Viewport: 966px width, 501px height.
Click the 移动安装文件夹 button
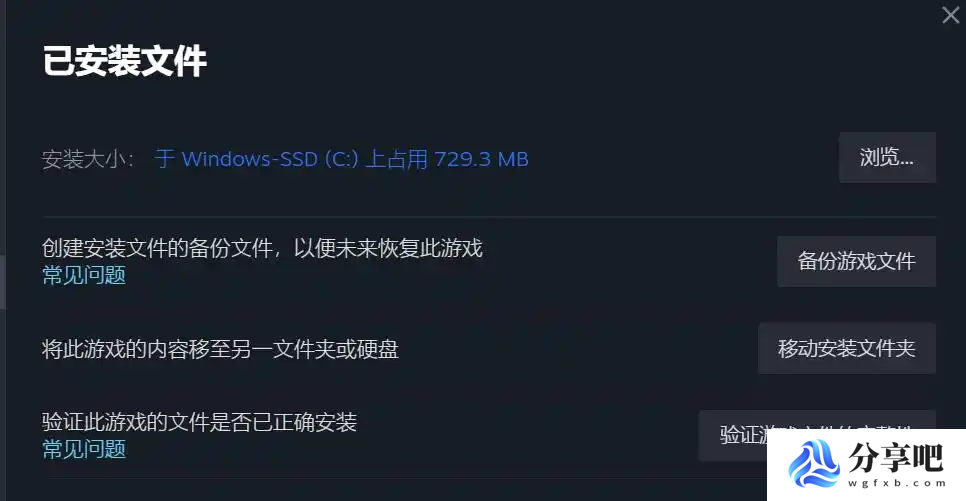click(847, 348)
